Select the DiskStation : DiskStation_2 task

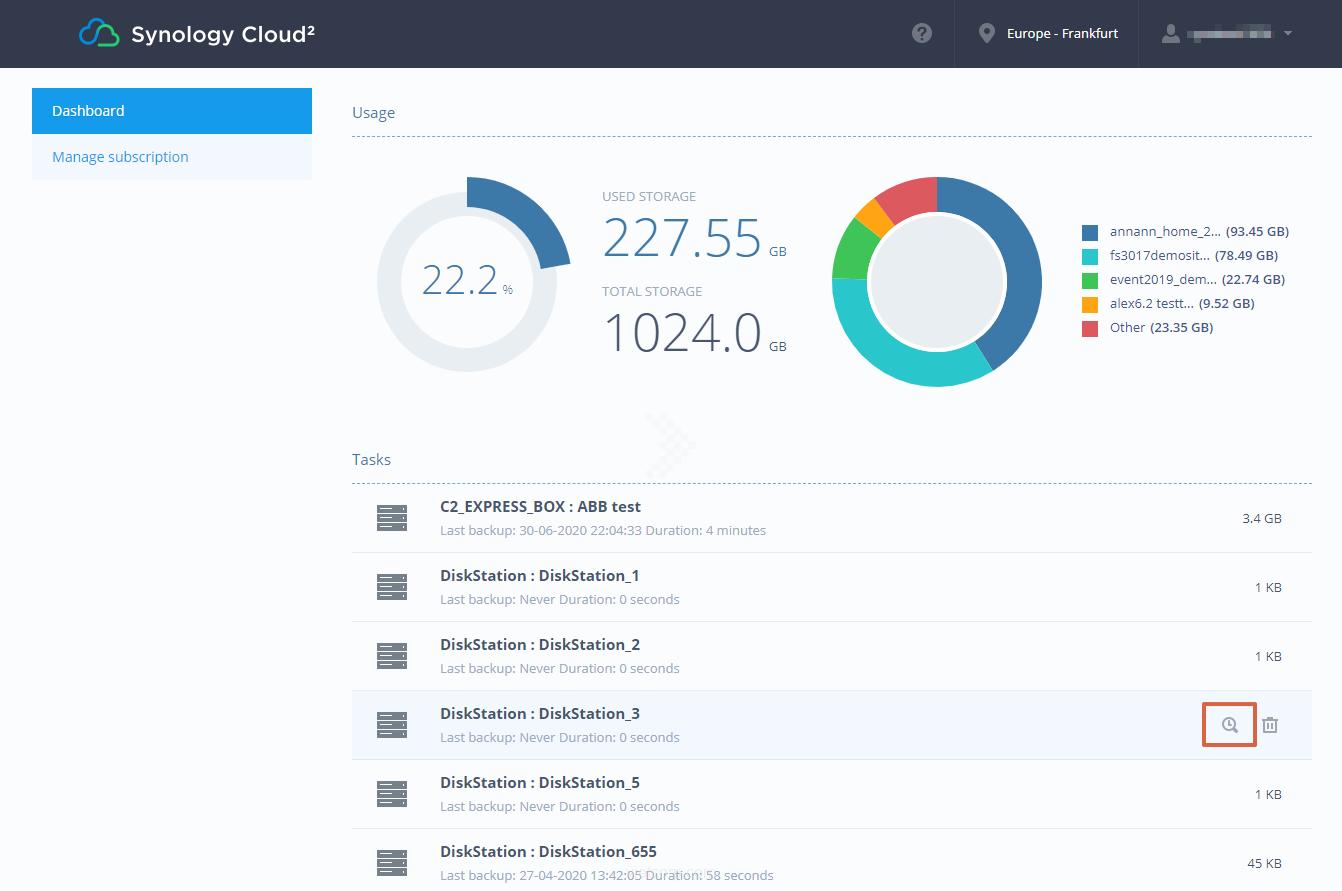540,645
